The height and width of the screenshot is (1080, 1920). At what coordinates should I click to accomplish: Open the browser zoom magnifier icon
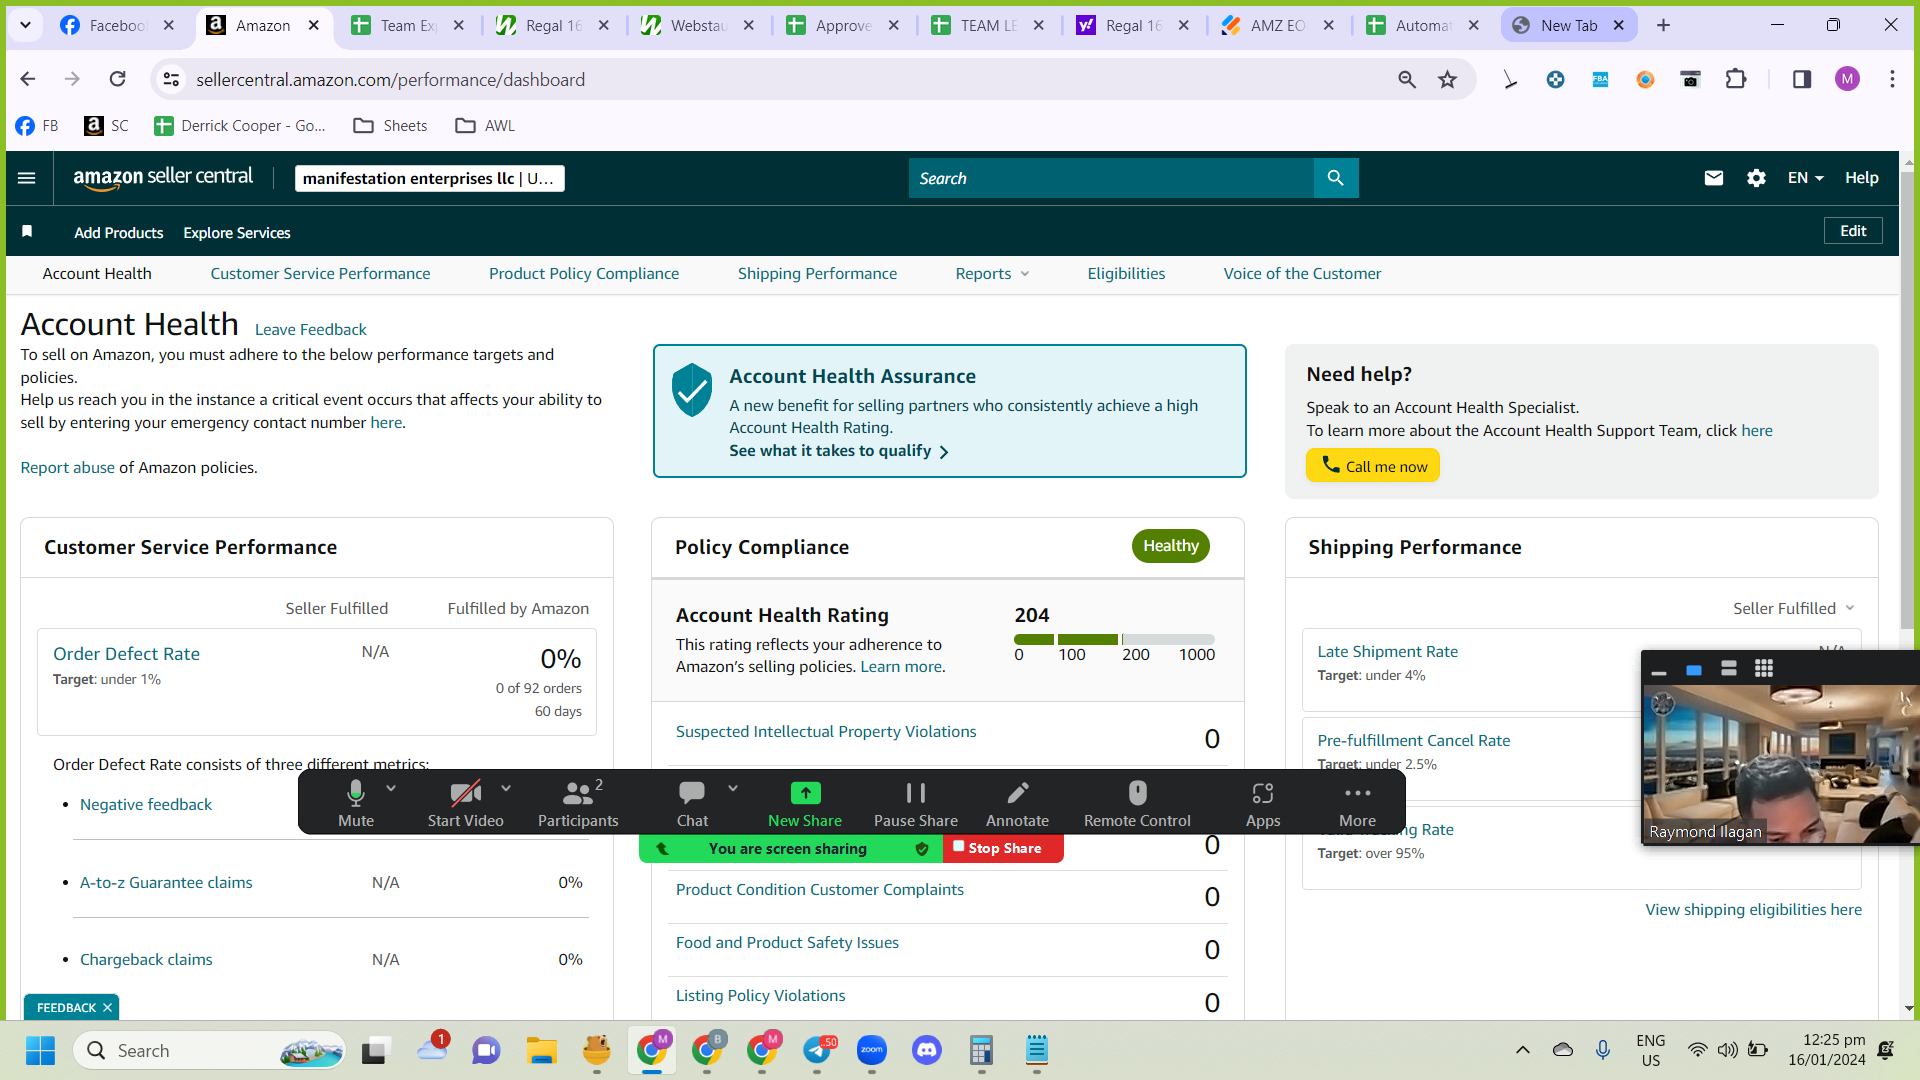(1407, 80)
